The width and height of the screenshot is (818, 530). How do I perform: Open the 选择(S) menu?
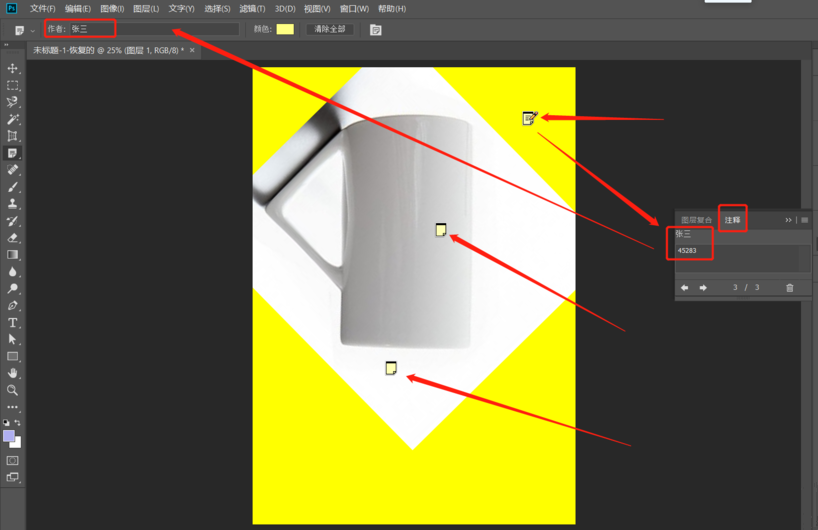218,9
